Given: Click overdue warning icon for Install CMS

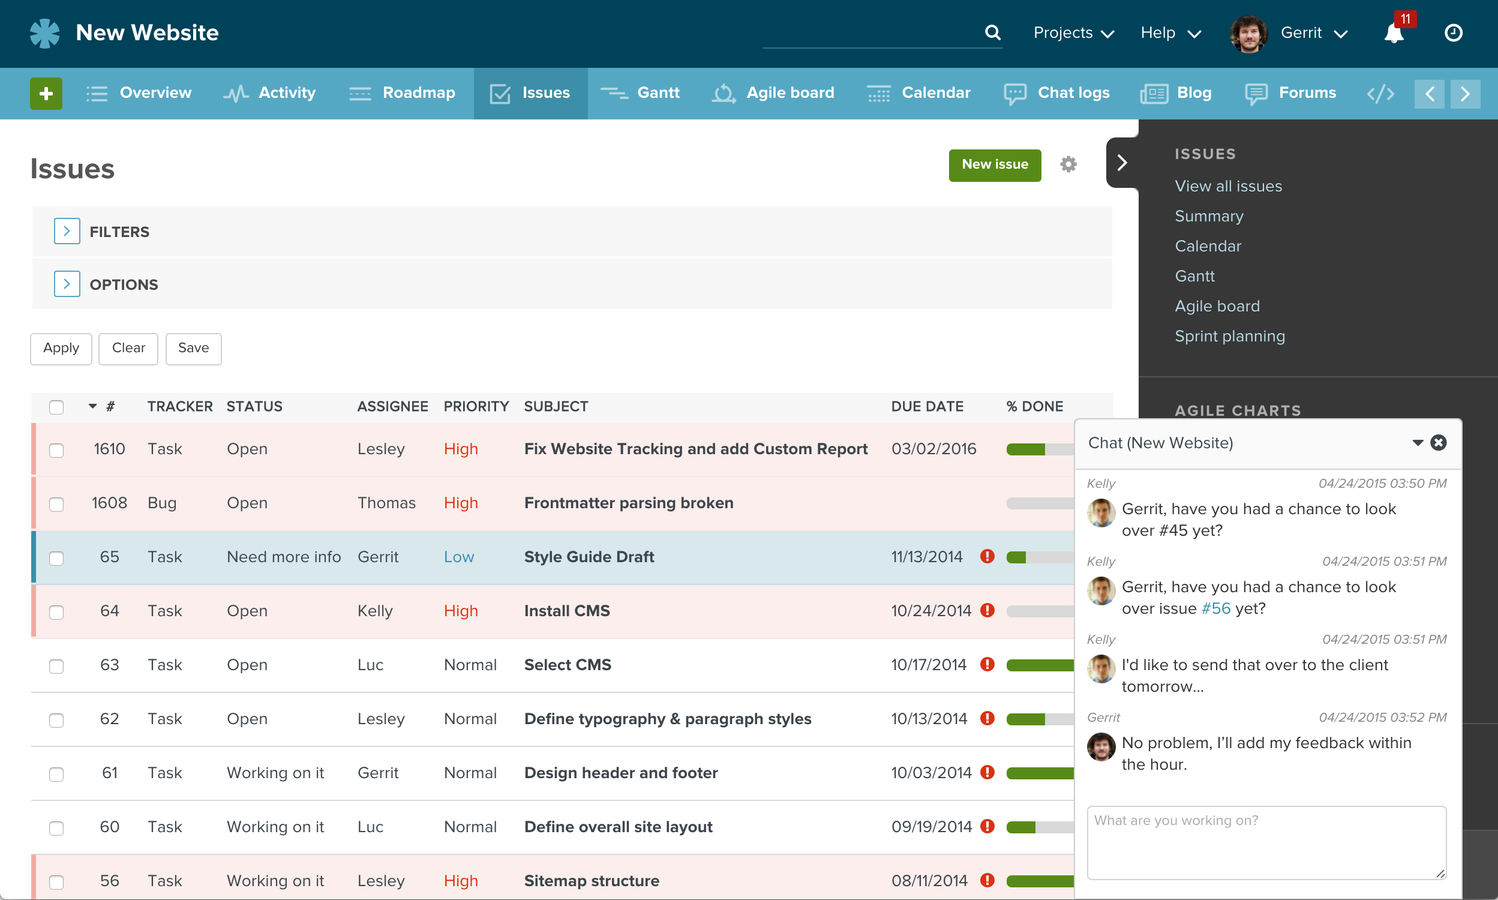Looking at the screenshot, I should tap(988, 611).
